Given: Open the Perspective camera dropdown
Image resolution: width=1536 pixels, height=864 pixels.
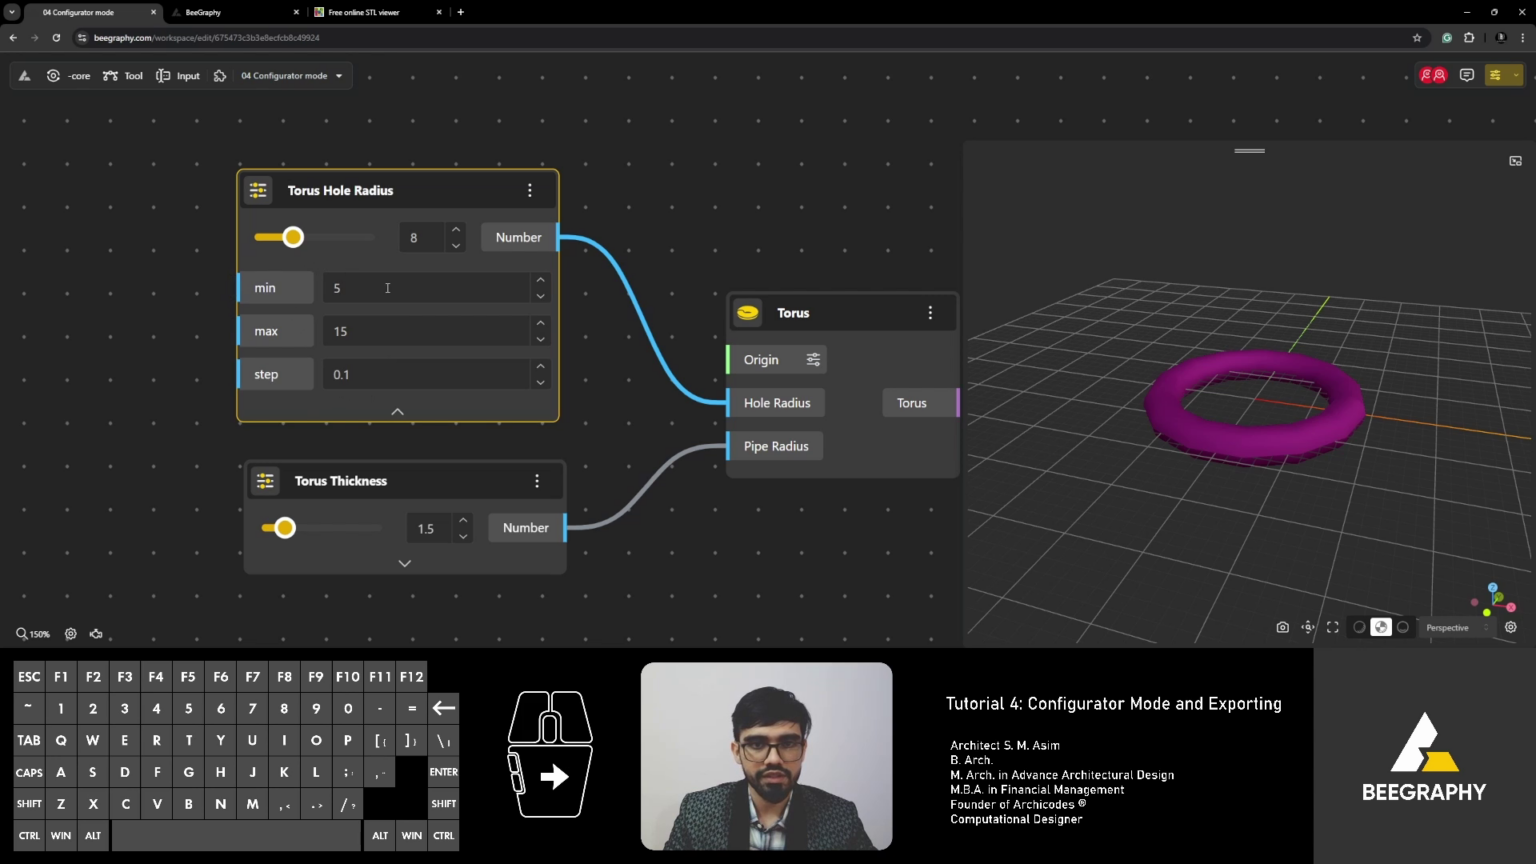Looking at the screenshot, I should point(1447,627).
